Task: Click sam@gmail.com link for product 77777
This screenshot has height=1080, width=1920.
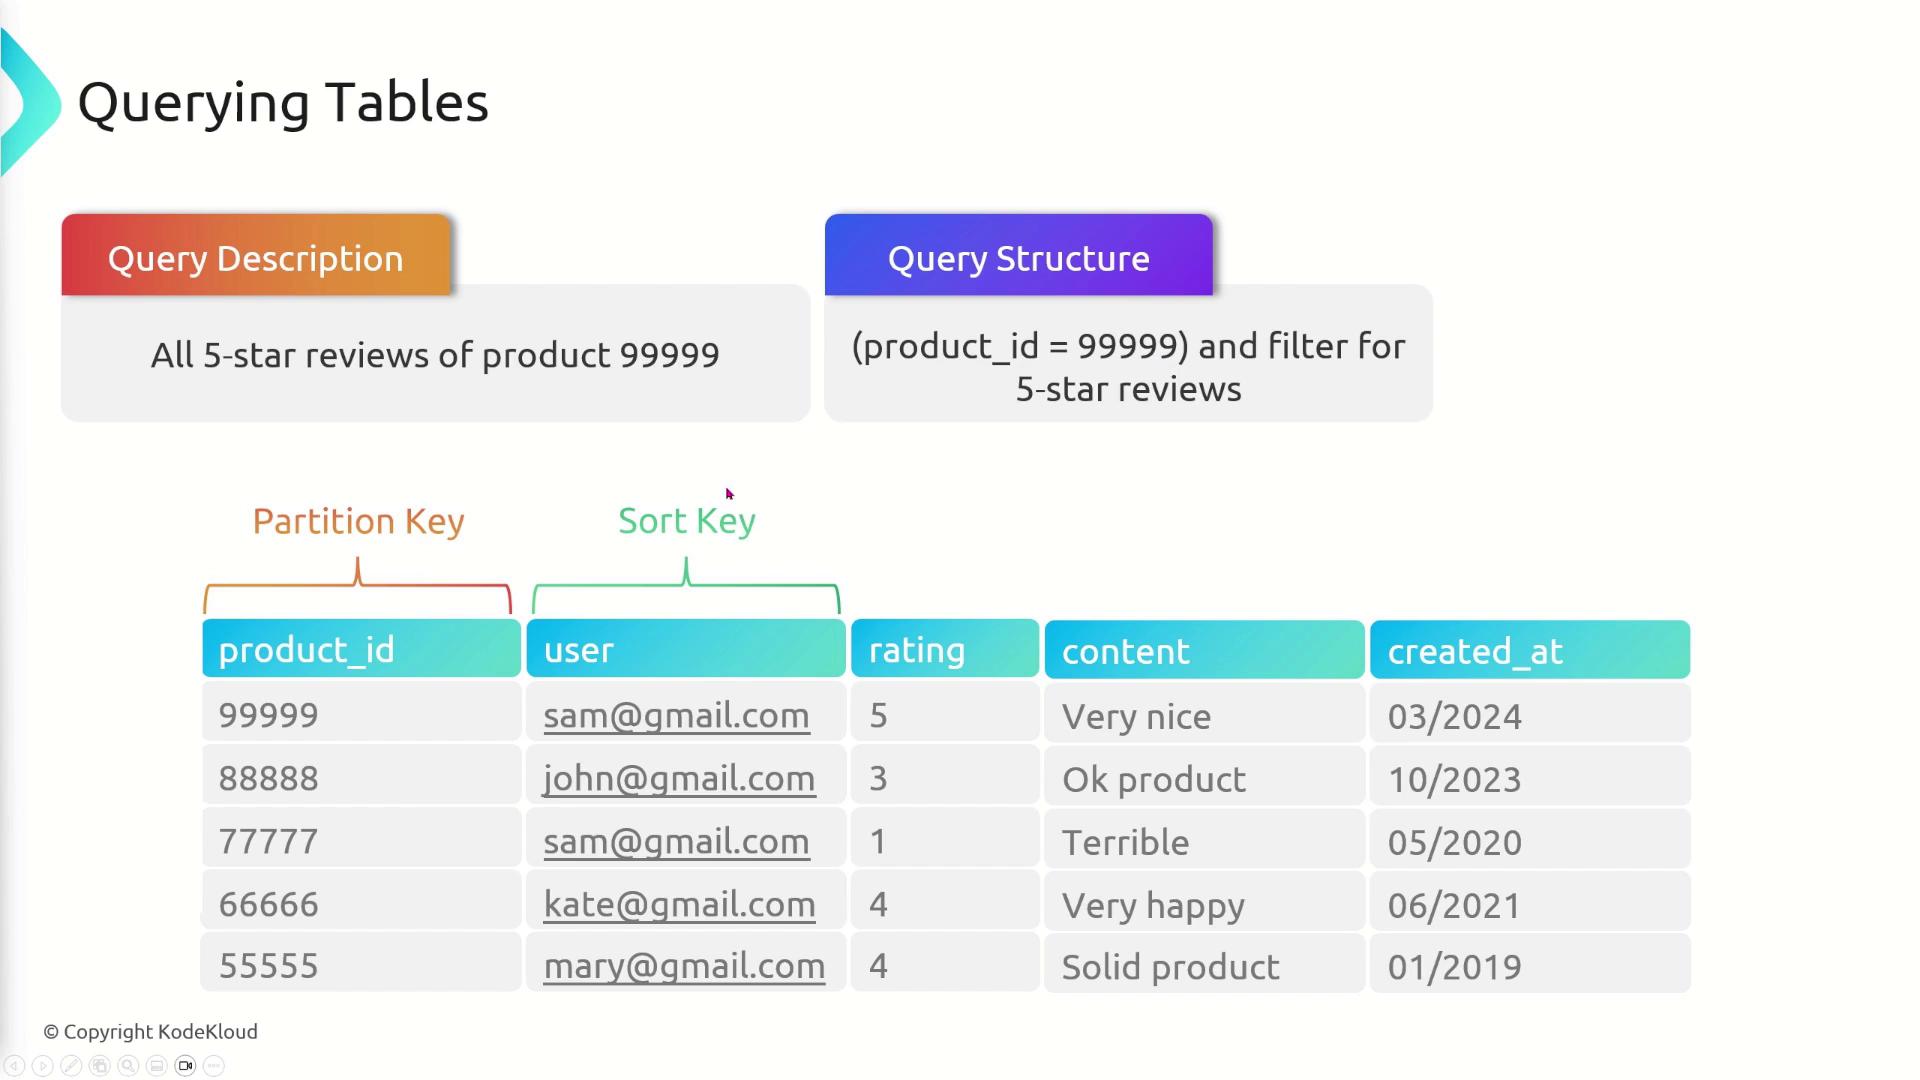Action: 676,842
